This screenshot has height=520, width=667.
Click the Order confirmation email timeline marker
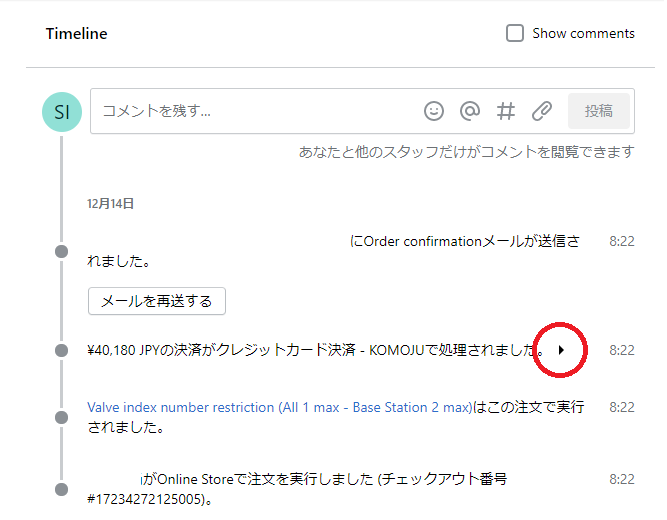click(62, 251)
